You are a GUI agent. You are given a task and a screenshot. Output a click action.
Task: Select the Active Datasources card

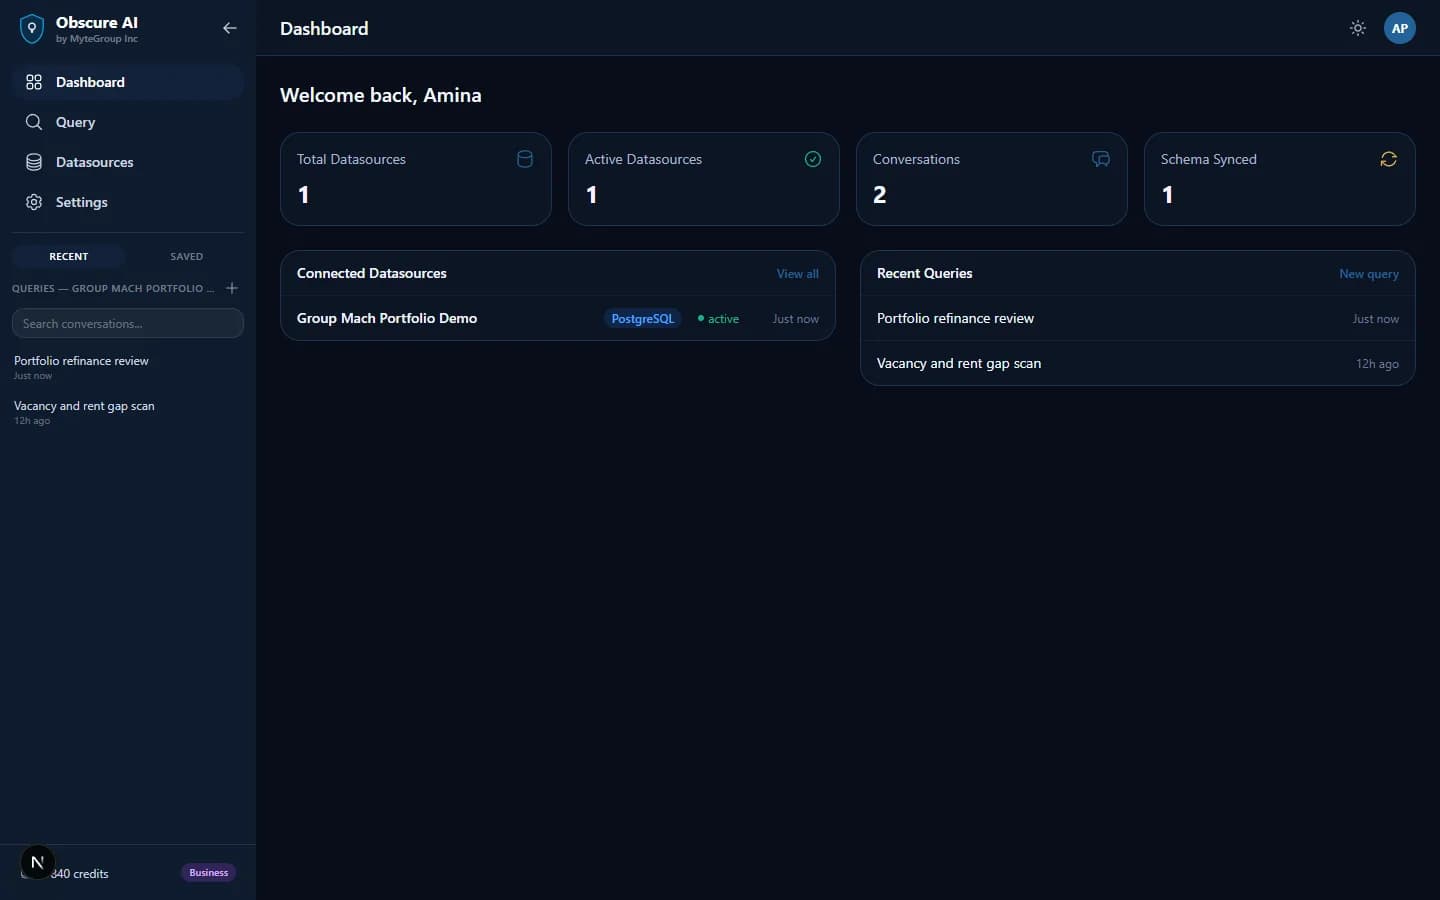click(x=704, y=179)
